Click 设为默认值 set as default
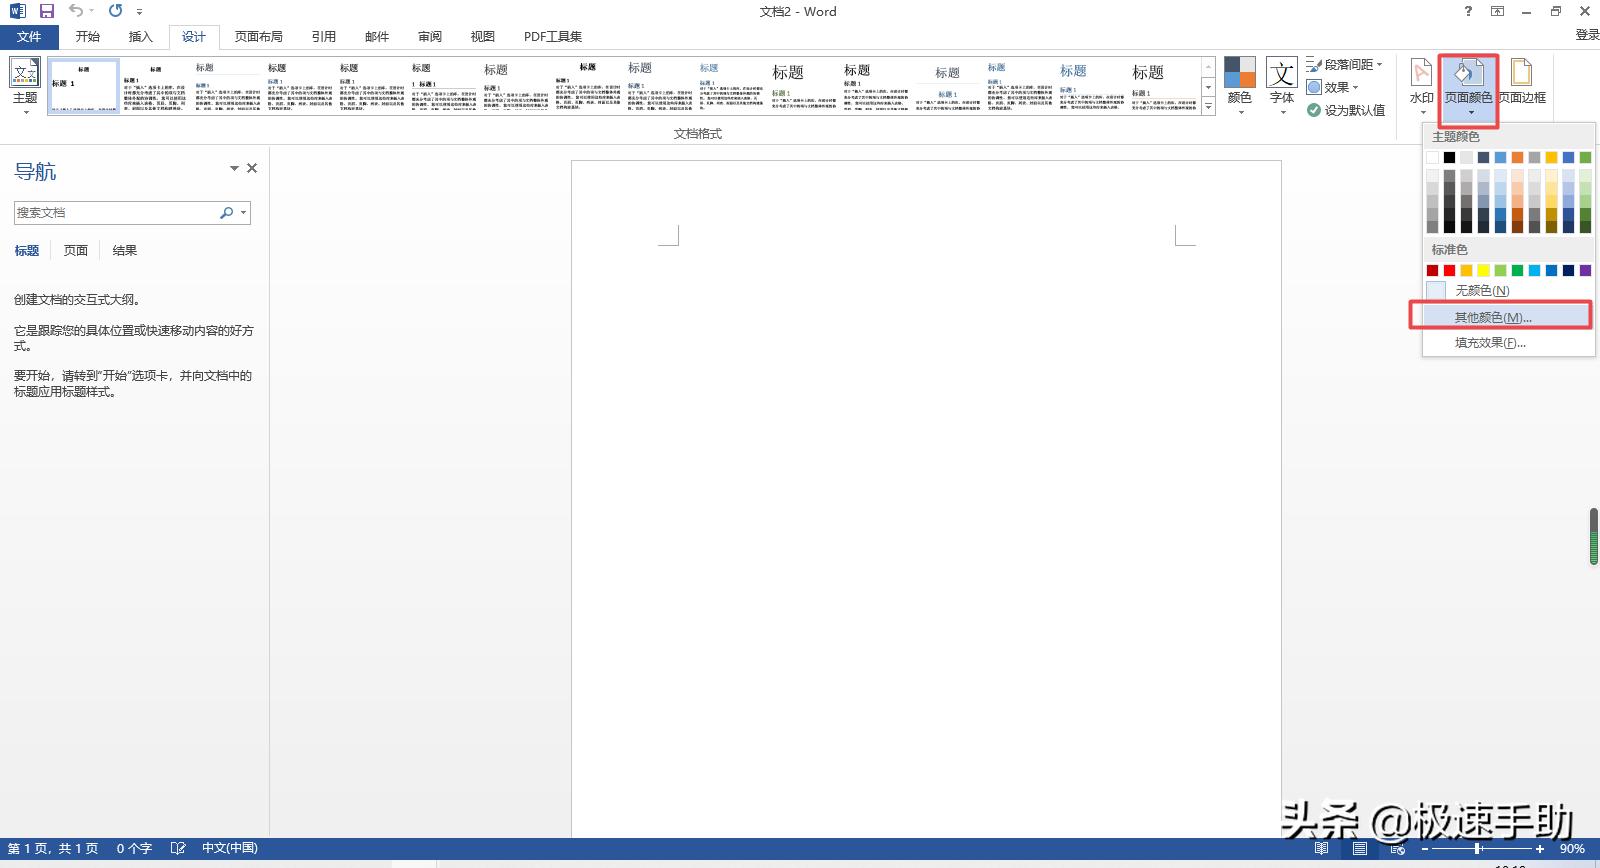1600x868 pixels. (x=1346, y=110)
